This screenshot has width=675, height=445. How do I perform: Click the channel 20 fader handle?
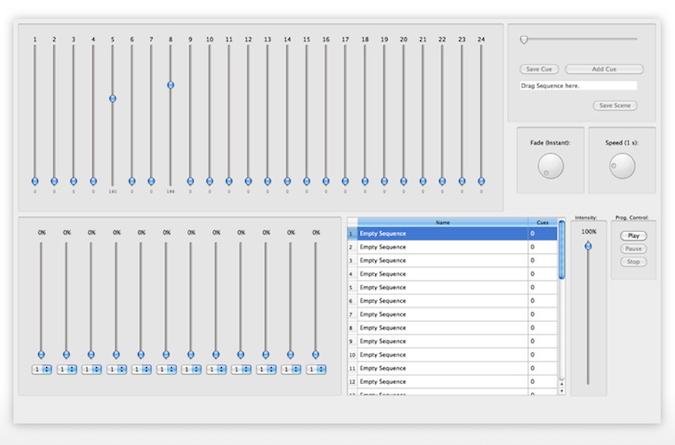pos(403,181)
